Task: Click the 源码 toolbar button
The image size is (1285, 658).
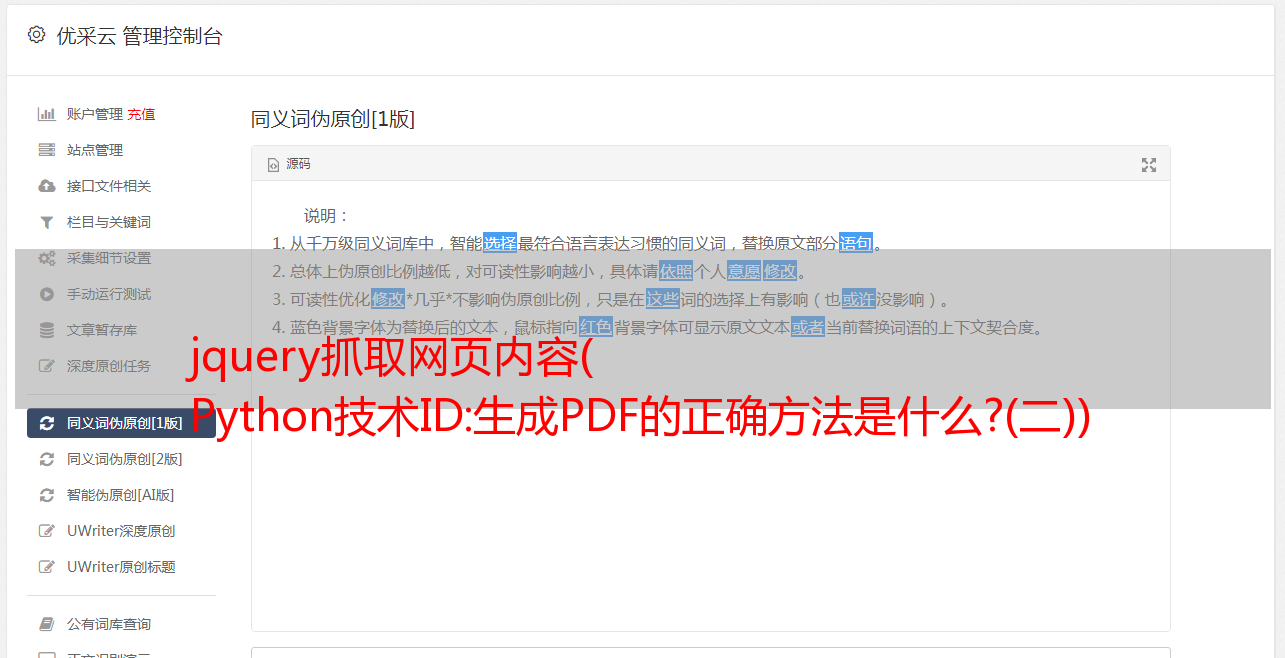Action: click(289, 164)
